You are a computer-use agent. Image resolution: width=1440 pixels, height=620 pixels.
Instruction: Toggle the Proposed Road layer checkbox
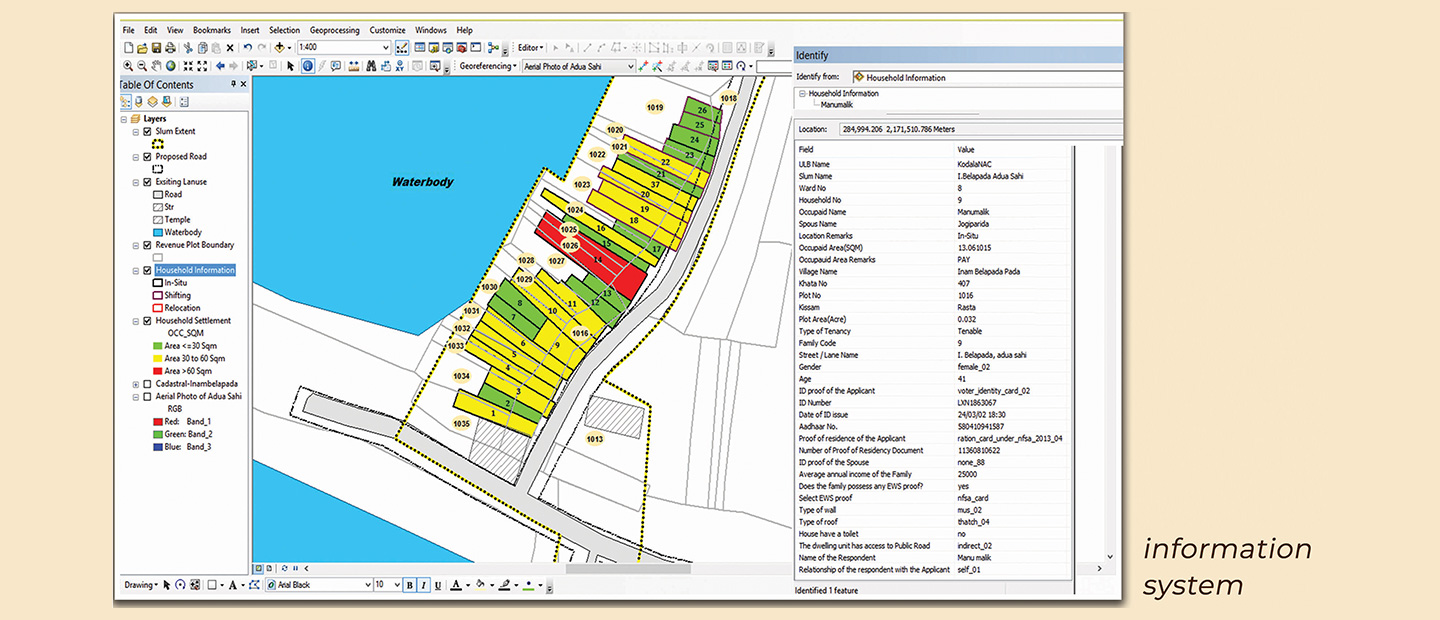pyautogui.click(x=148, y=157)
